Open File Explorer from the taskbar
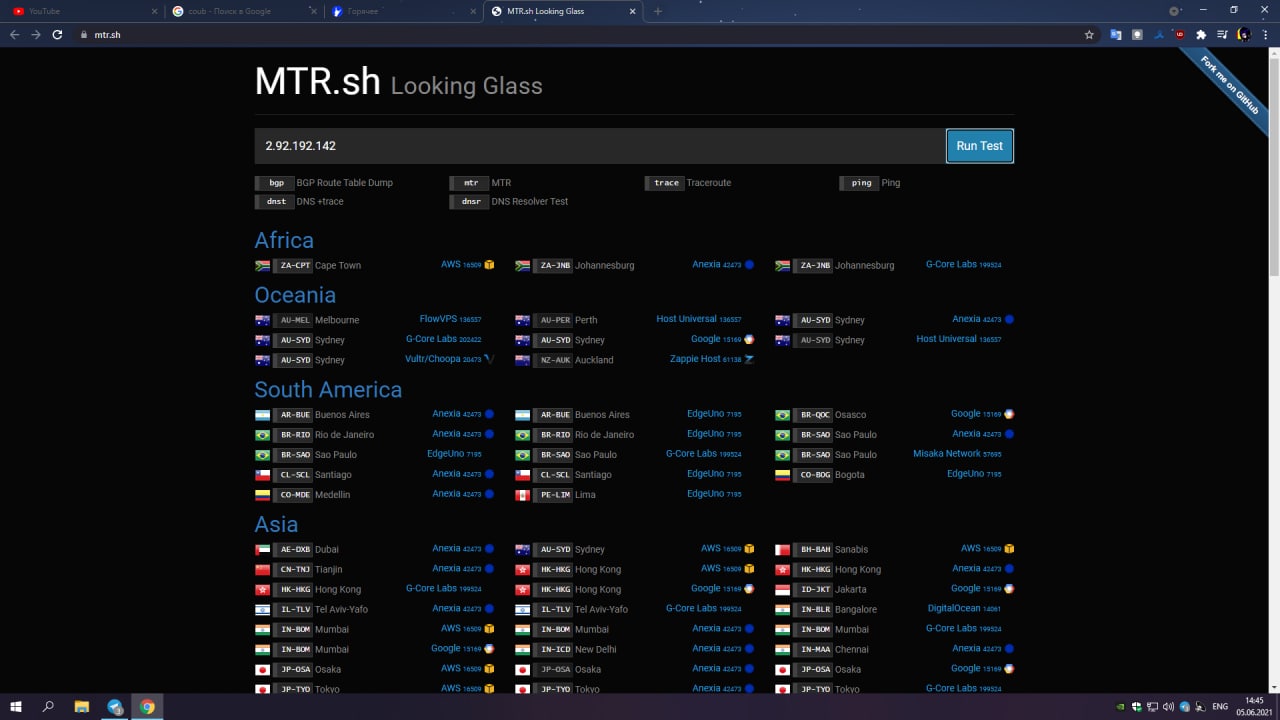The height and width of the screenshot is (720, 1280). [x=82, y=706]
